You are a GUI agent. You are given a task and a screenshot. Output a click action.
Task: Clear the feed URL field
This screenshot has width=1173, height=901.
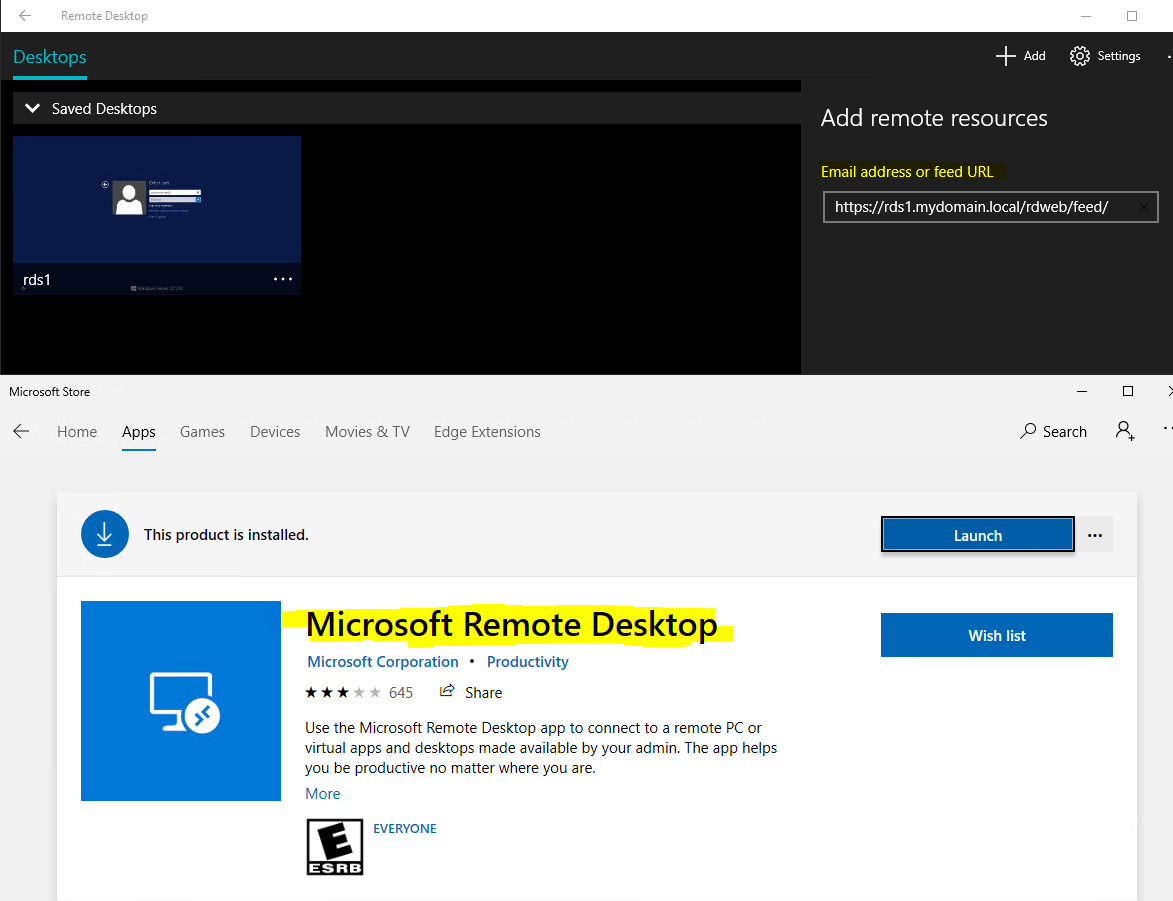point(1143,207)
